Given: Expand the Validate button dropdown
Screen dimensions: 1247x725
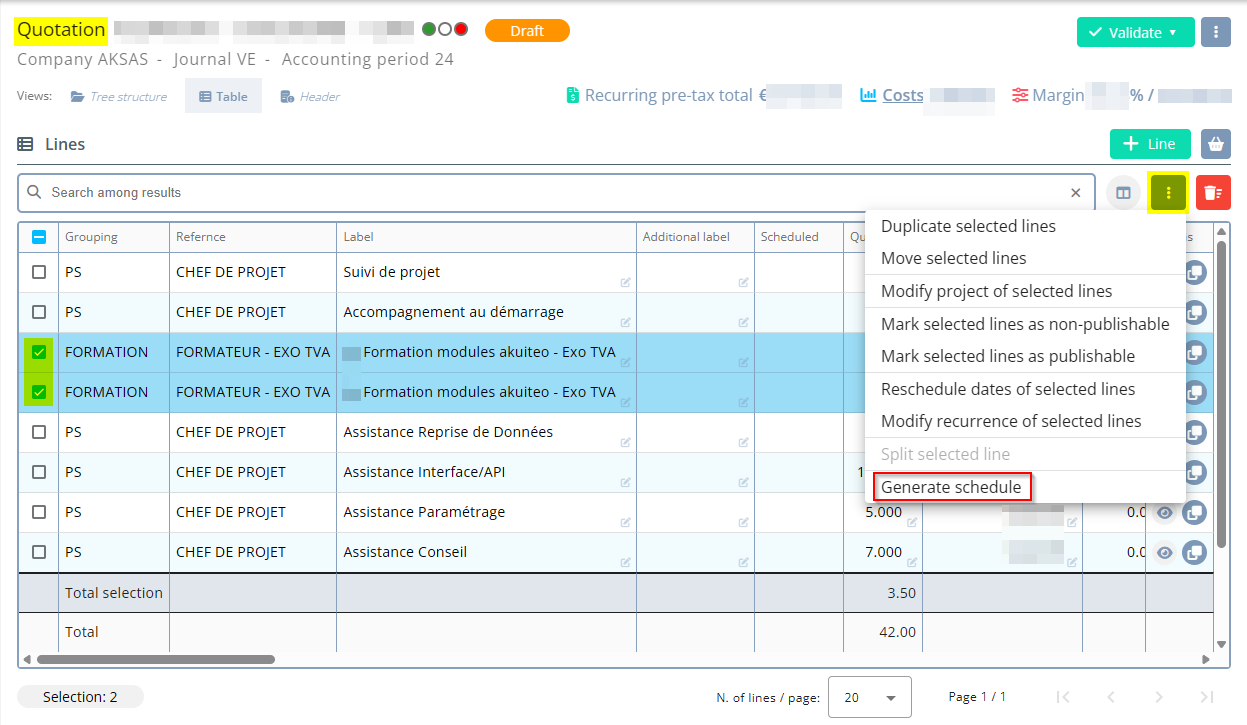Looking at the screenshot, I should click(x=1172, y=32).
